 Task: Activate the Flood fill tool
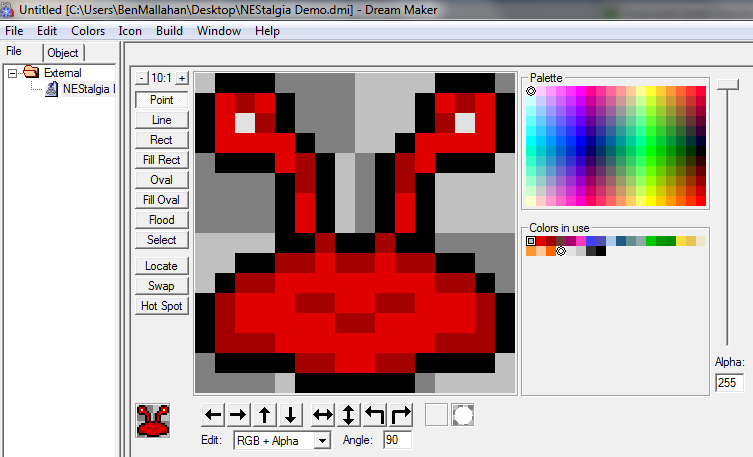161,220
